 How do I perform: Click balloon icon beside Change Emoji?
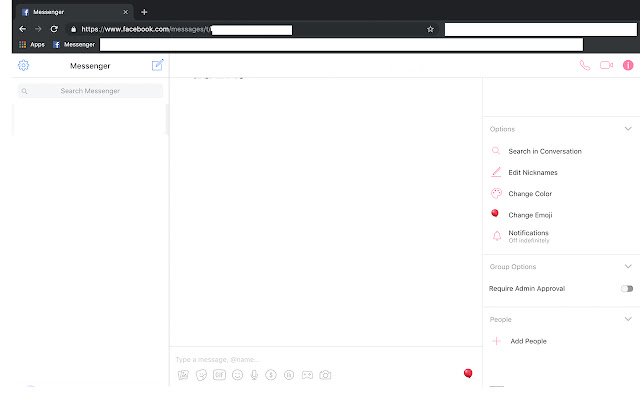coord(495,213)
